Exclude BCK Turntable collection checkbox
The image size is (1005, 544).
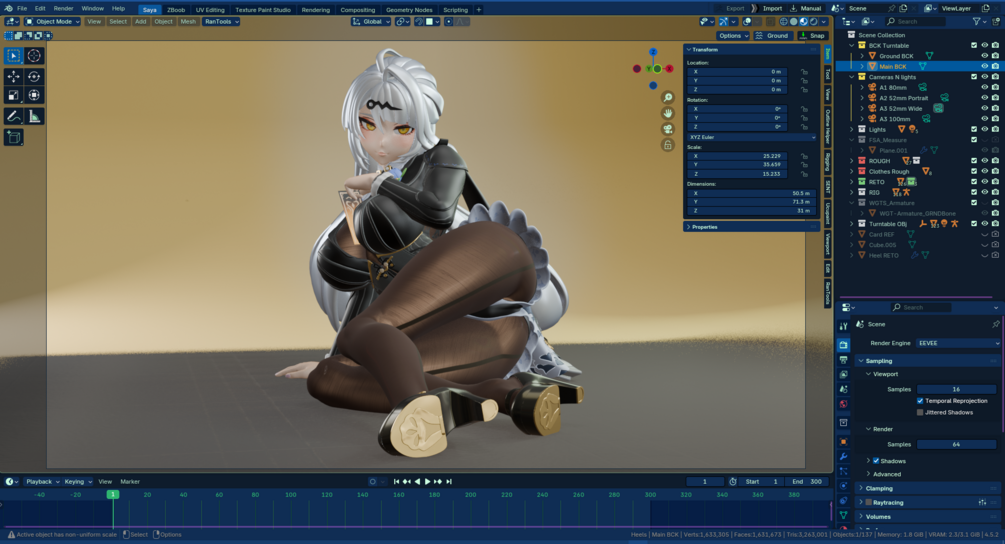pyautogui.click(x=974, y=45)
